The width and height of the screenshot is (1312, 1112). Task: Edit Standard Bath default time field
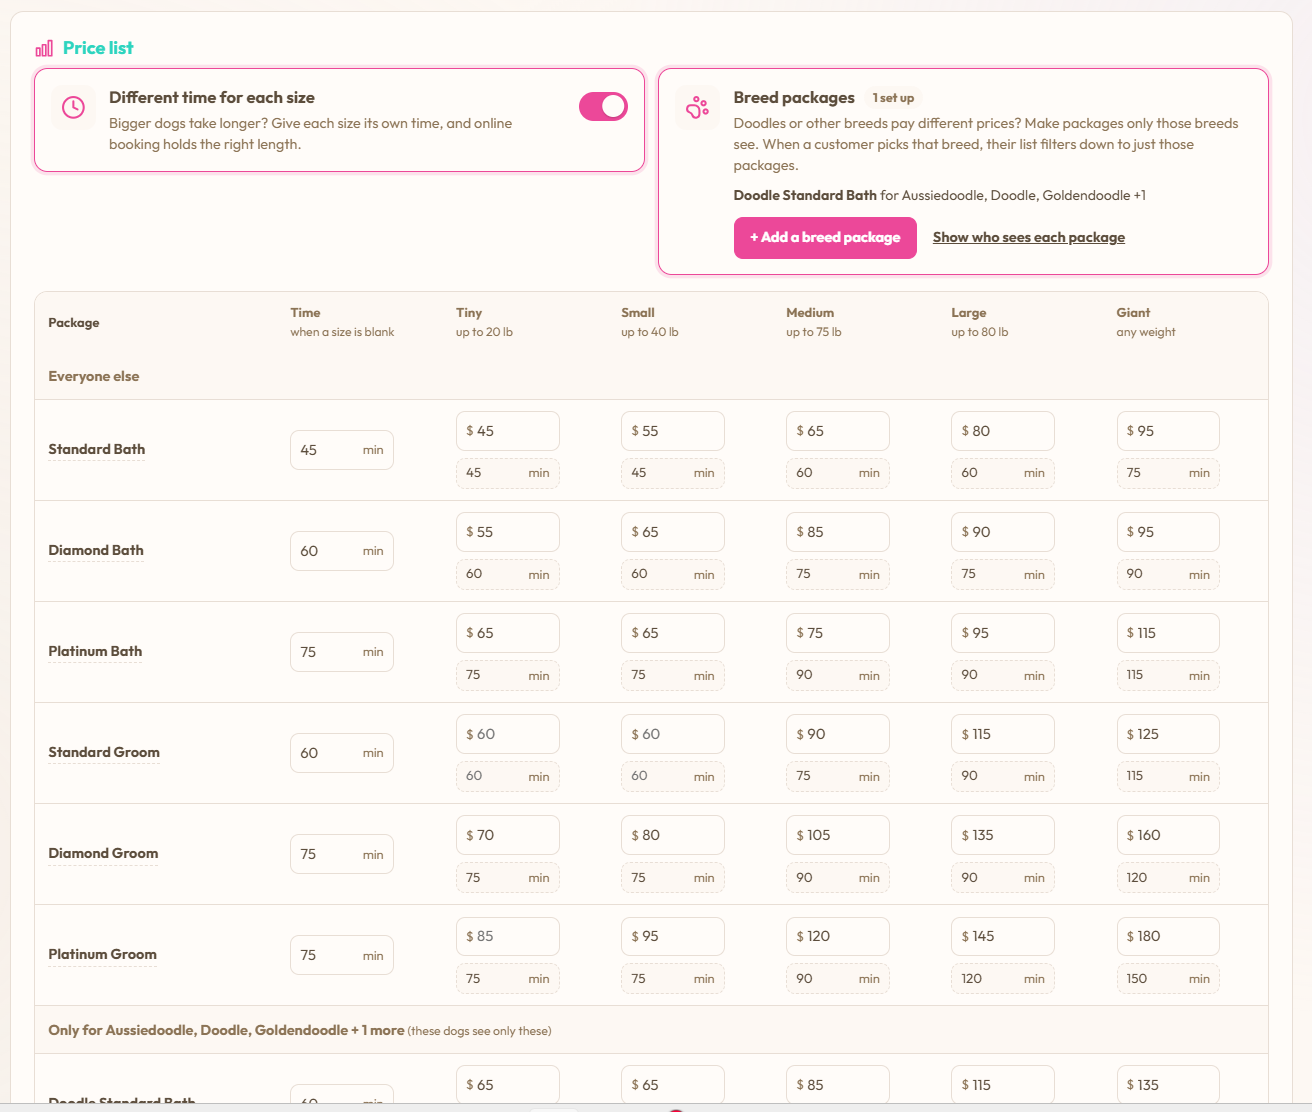tap(342, 450)
